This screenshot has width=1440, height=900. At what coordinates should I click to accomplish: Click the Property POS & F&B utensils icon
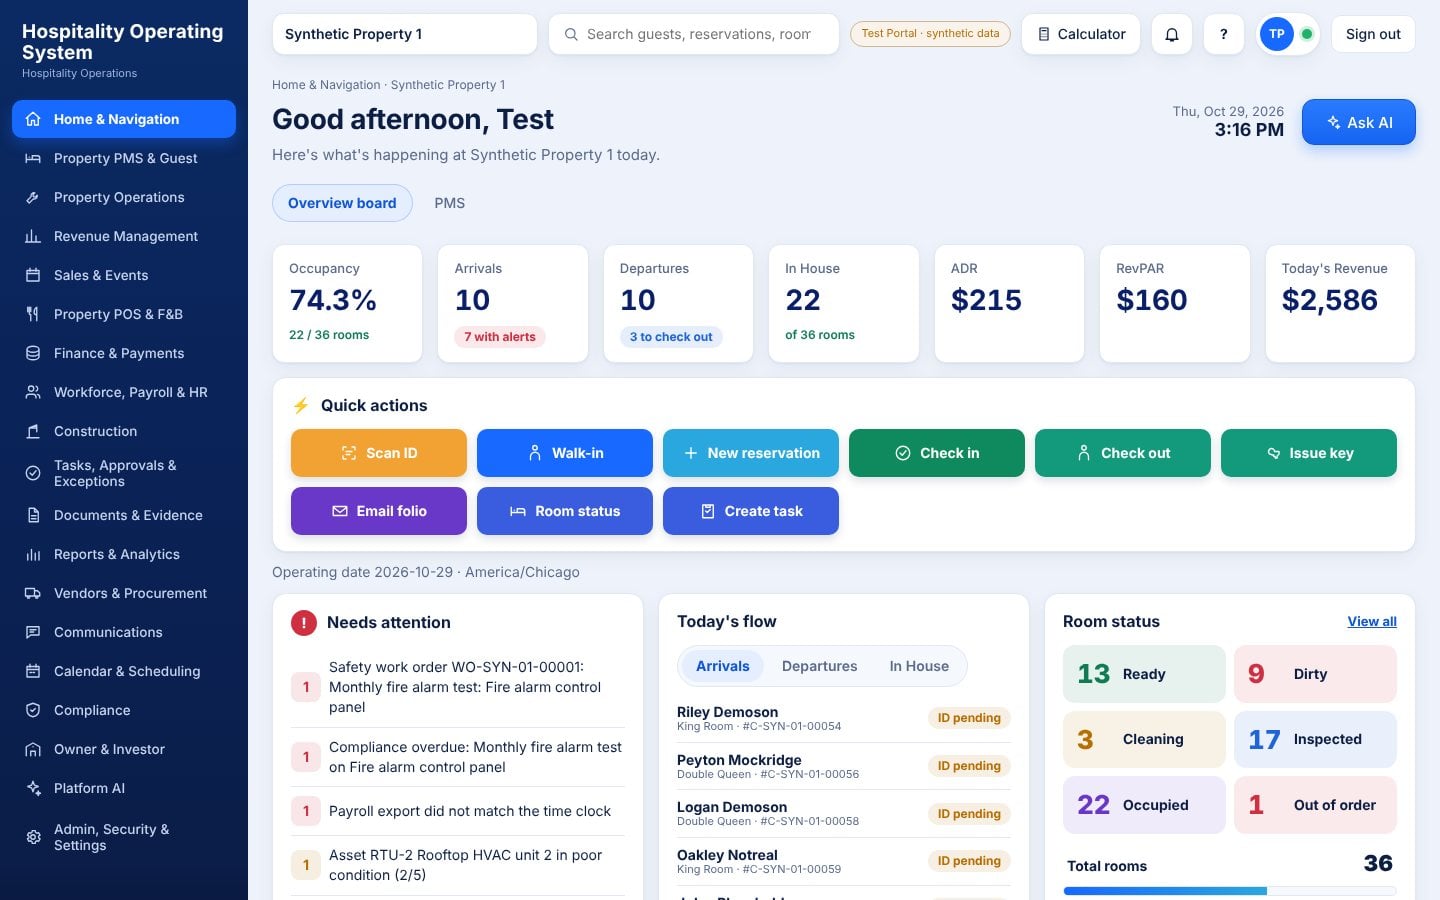33,314
